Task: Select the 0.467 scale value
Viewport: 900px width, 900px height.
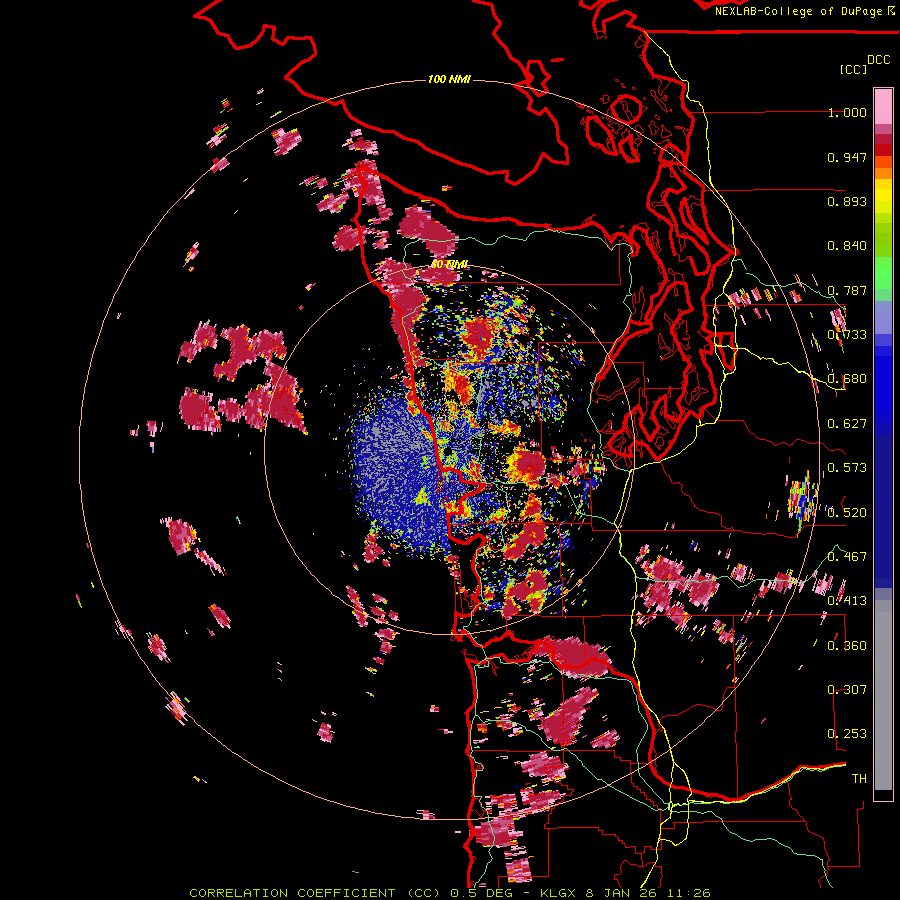Action: tap(847, 556)
